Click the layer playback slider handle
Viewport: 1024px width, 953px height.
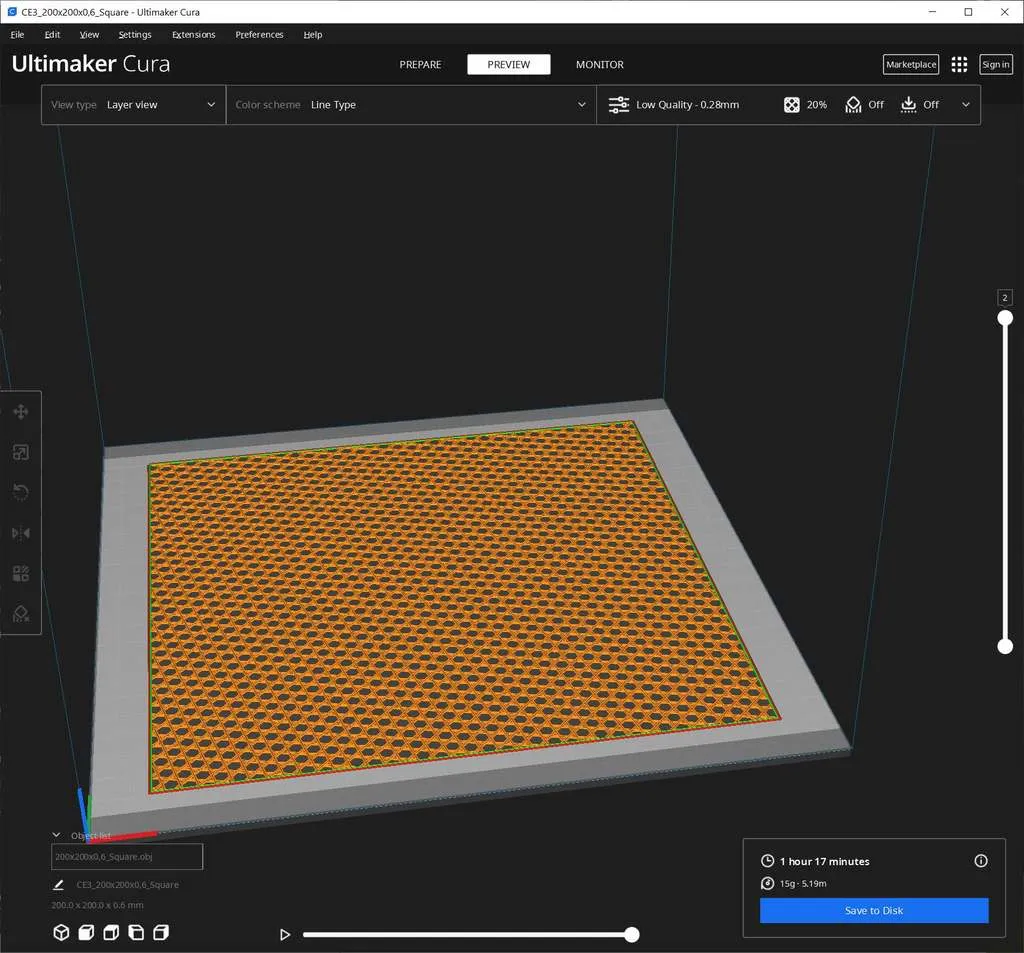click(631, 934)
